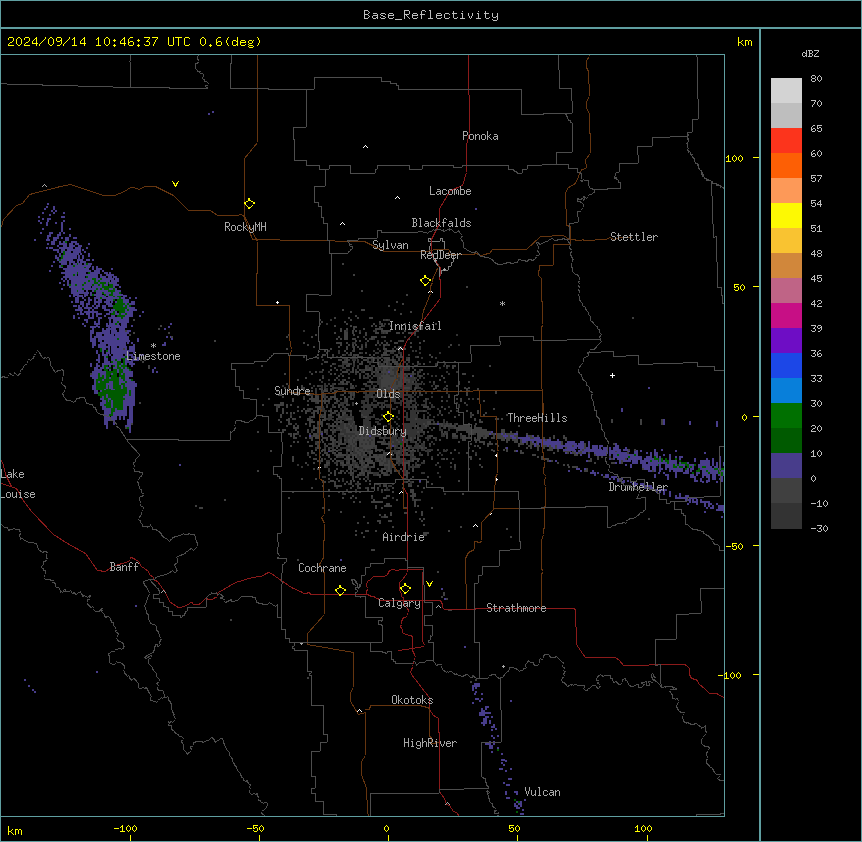The width and height of the screenshot is (862, 842).
Task: Click the Okotoks label
Action: [x=412, y=700]
